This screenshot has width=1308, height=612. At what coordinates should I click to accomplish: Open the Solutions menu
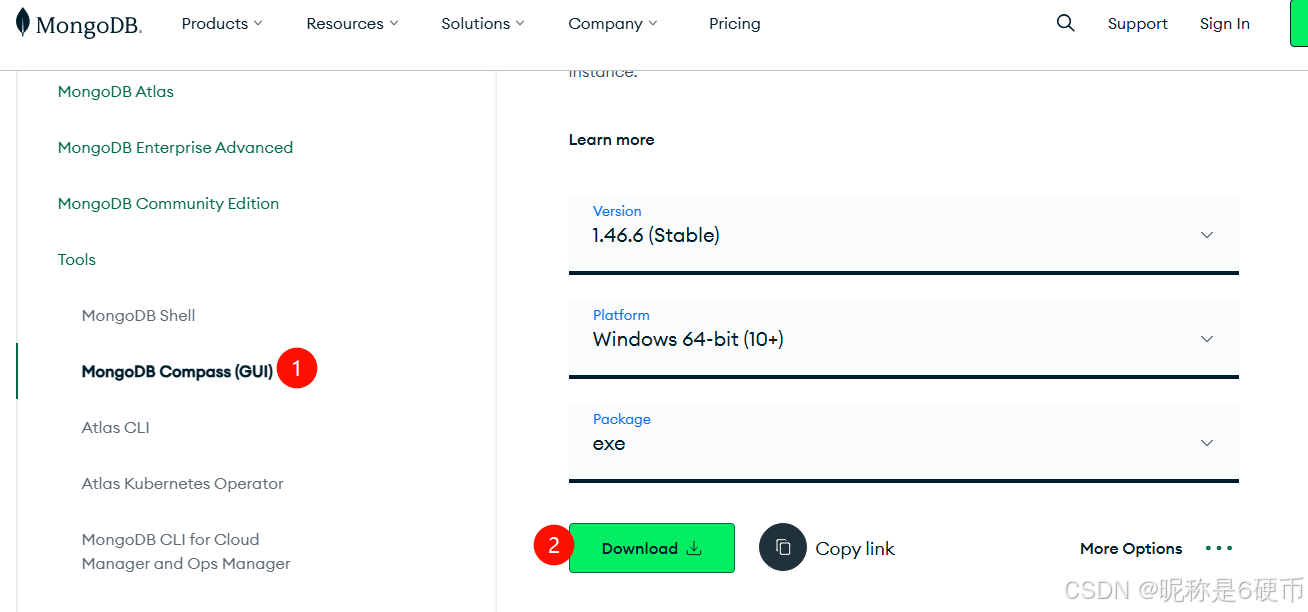click(483, 23)
